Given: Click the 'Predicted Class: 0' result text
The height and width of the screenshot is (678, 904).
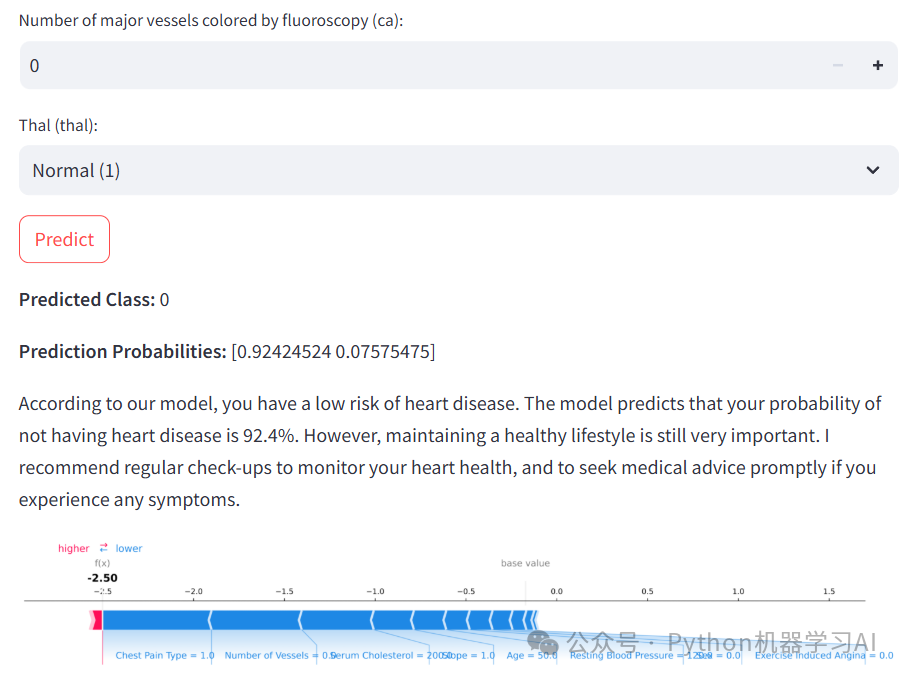Looking at the screenshot, I should [94, 300].
